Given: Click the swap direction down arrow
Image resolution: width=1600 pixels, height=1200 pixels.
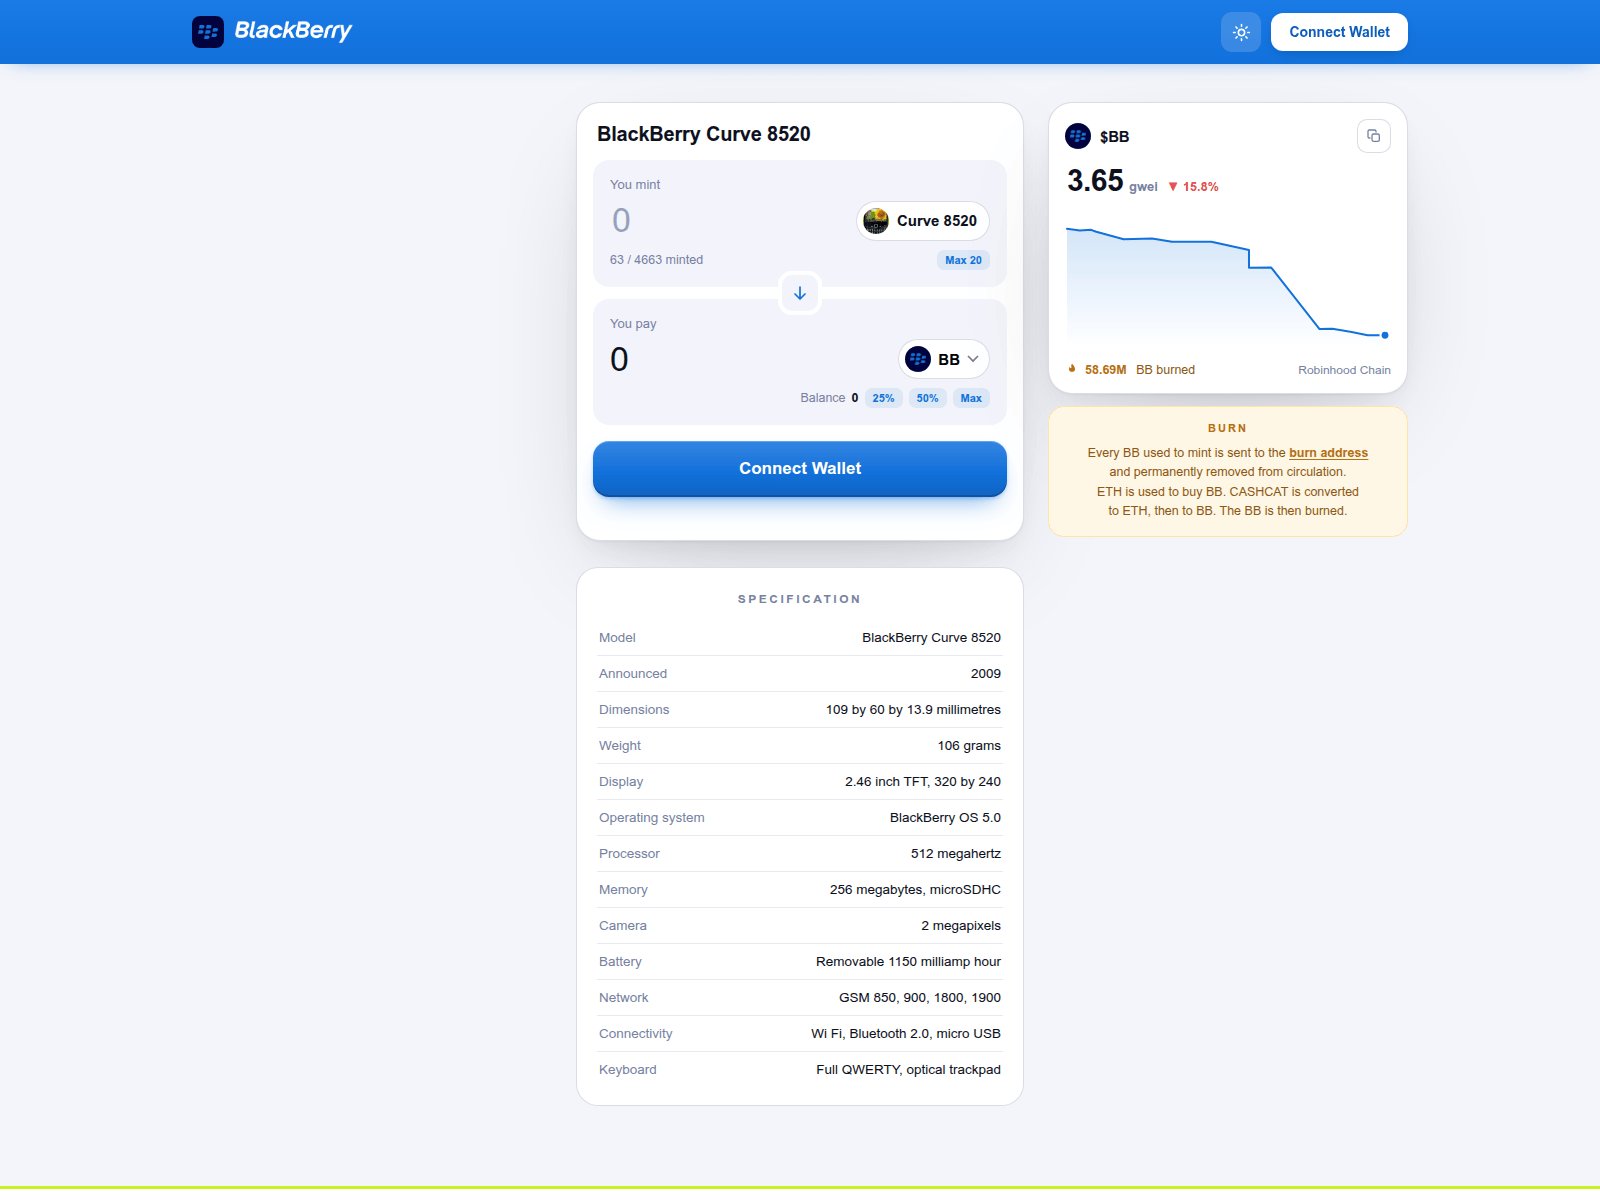Looking at the screenshot, I should tap(800, 293).
